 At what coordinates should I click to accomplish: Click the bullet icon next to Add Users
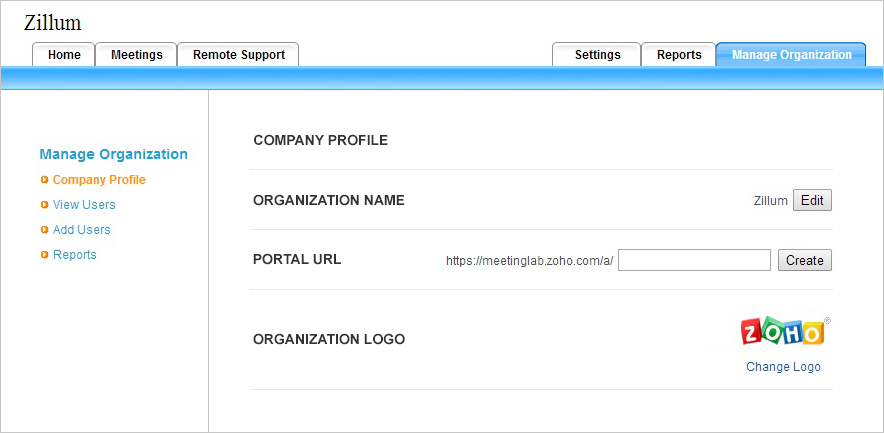44,230
